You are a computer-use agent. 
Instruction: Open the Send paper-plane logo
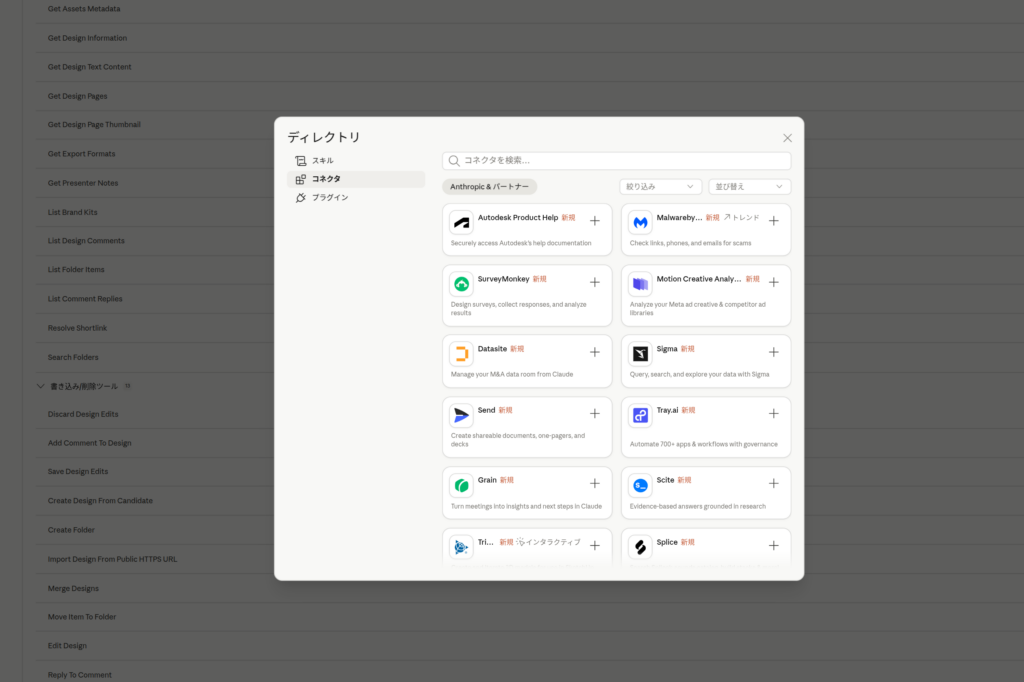[x=461, y=415]
